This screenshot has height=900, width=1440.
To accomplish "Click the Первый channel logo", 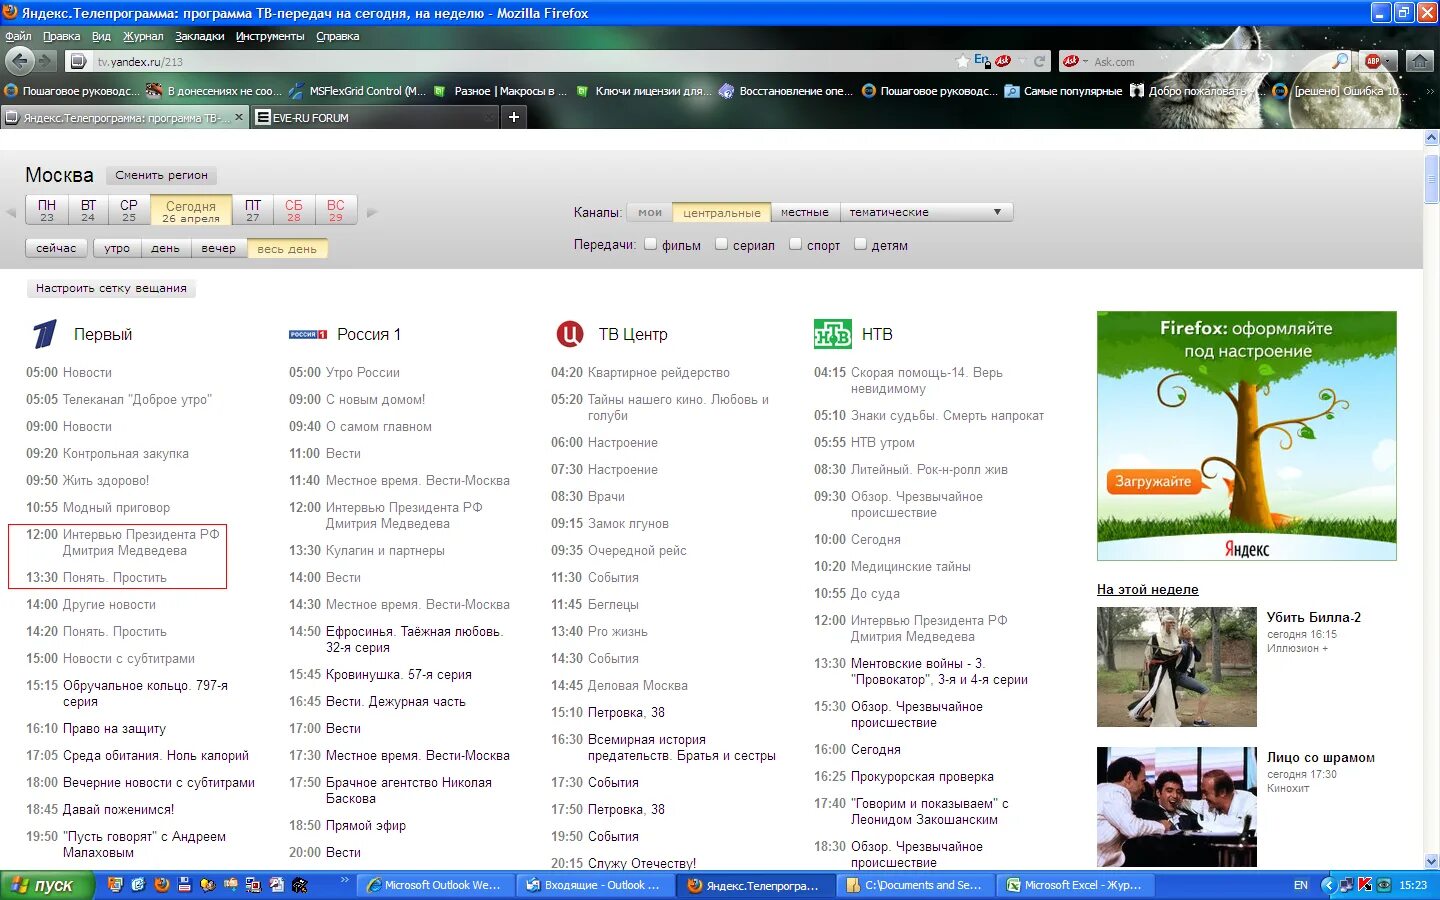I will pos(44,334).
